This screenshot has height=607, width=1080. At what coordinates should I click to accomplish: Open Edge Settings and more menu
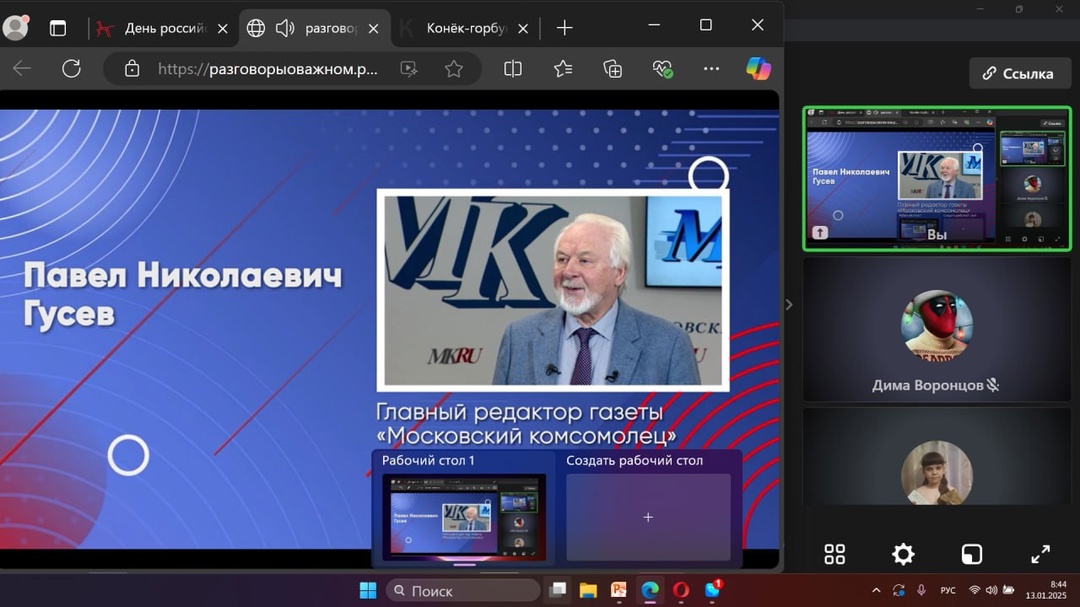coord(712,69)
